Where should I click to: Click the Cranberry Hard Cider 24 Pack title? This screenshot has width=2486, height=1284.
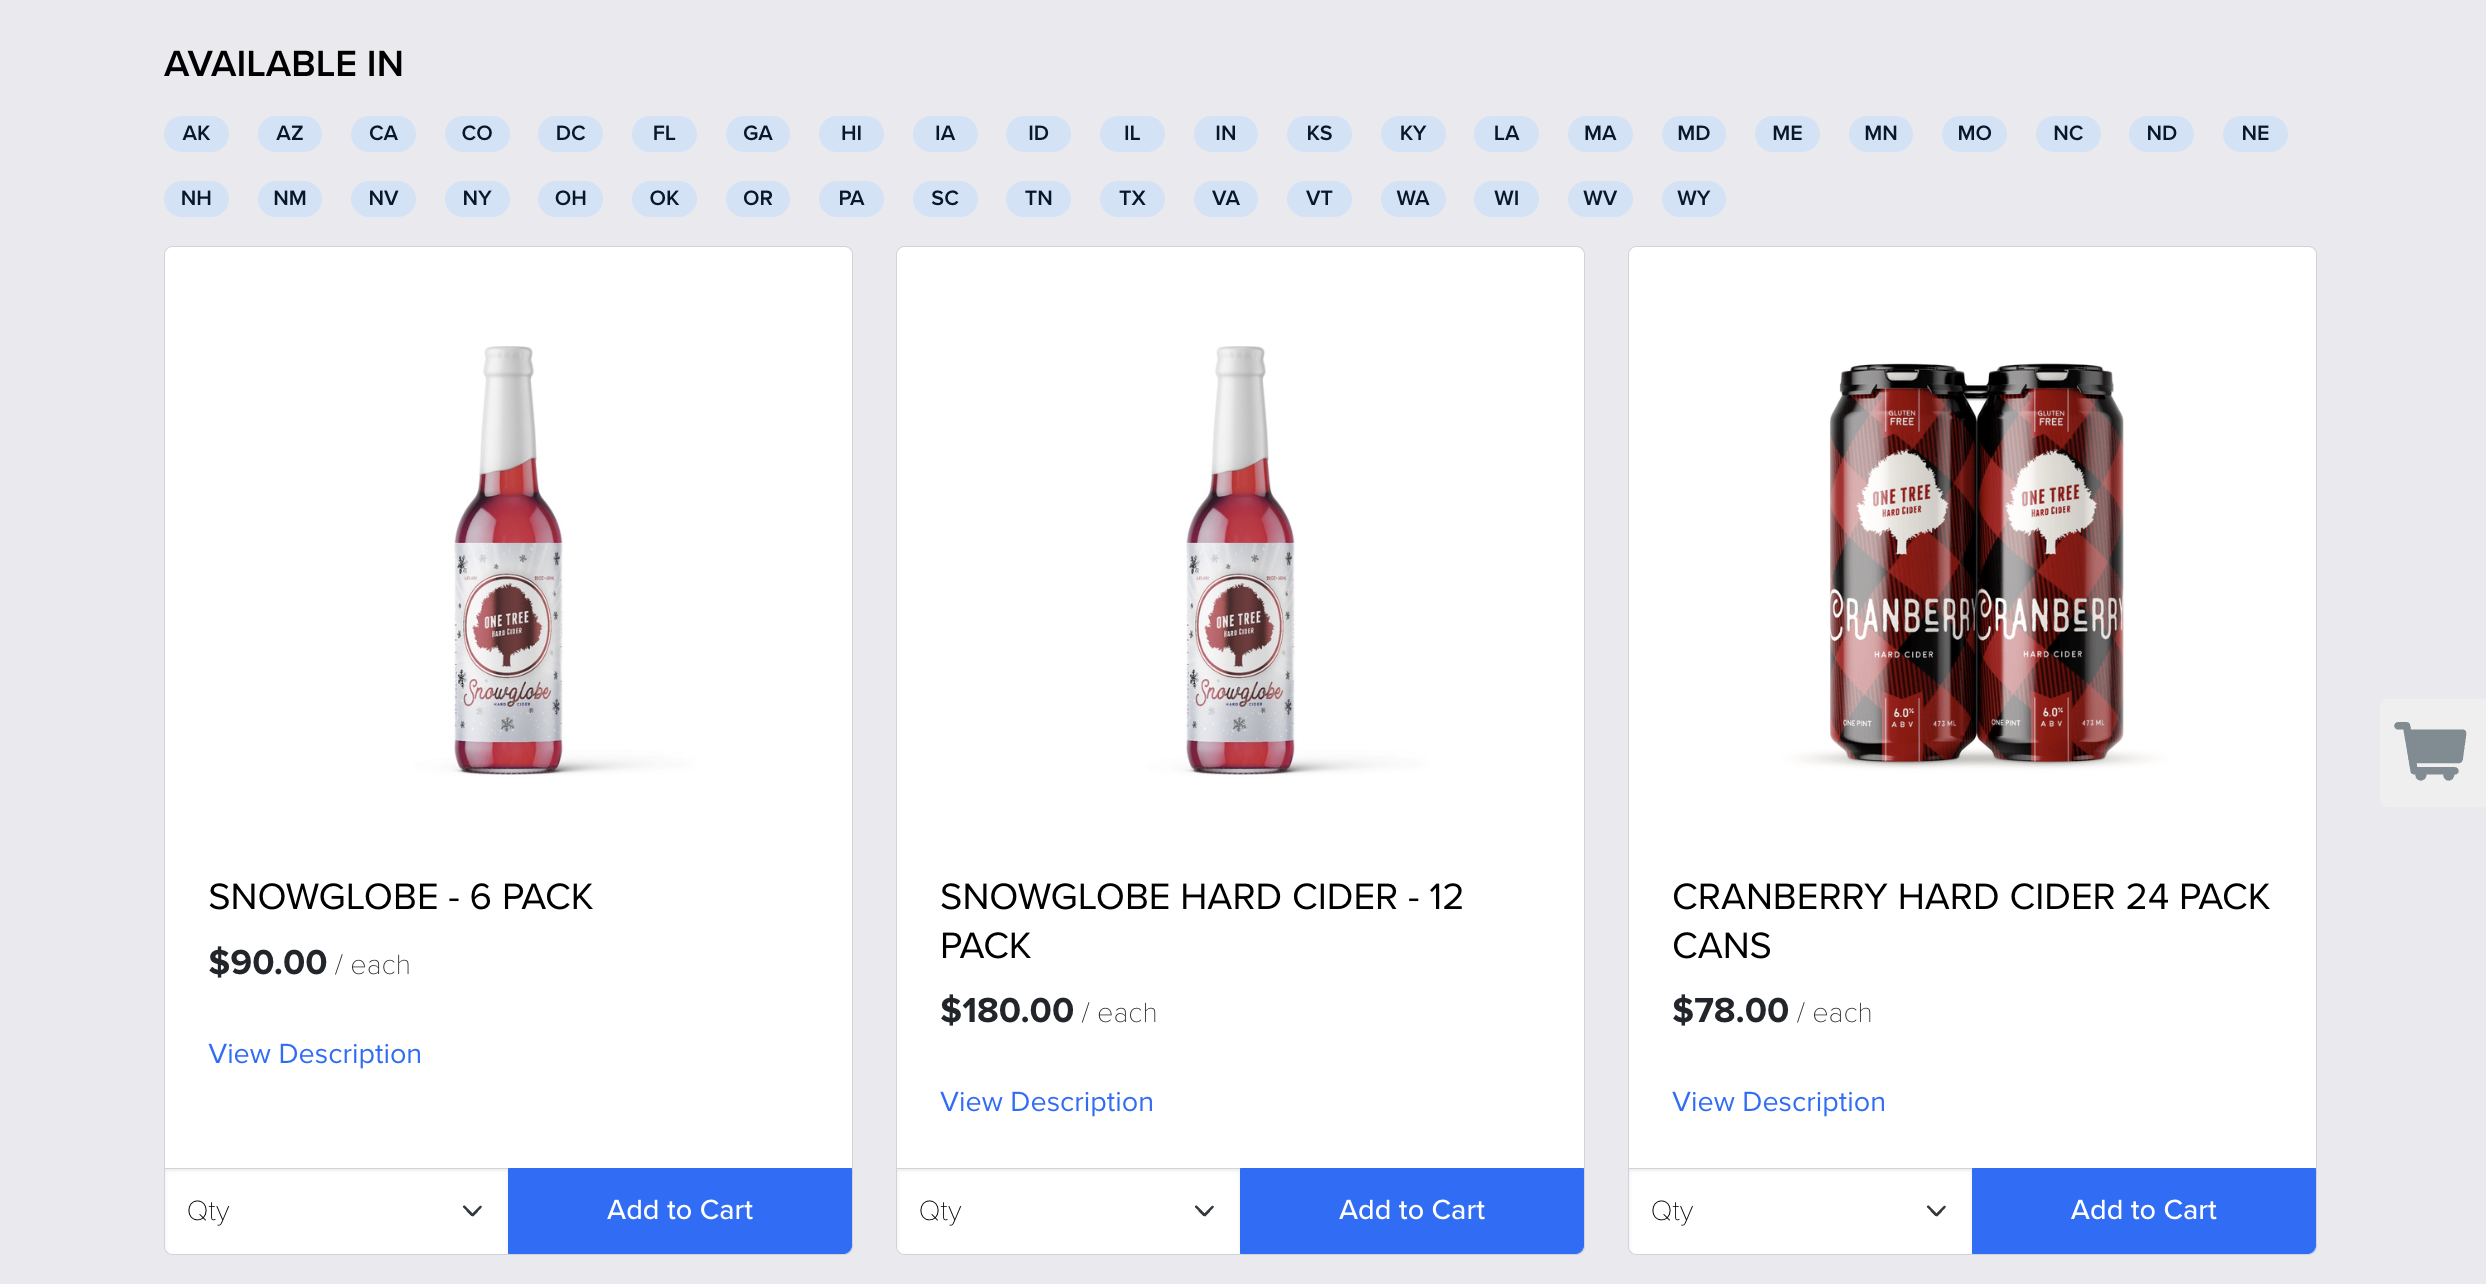click(1971, 921)
